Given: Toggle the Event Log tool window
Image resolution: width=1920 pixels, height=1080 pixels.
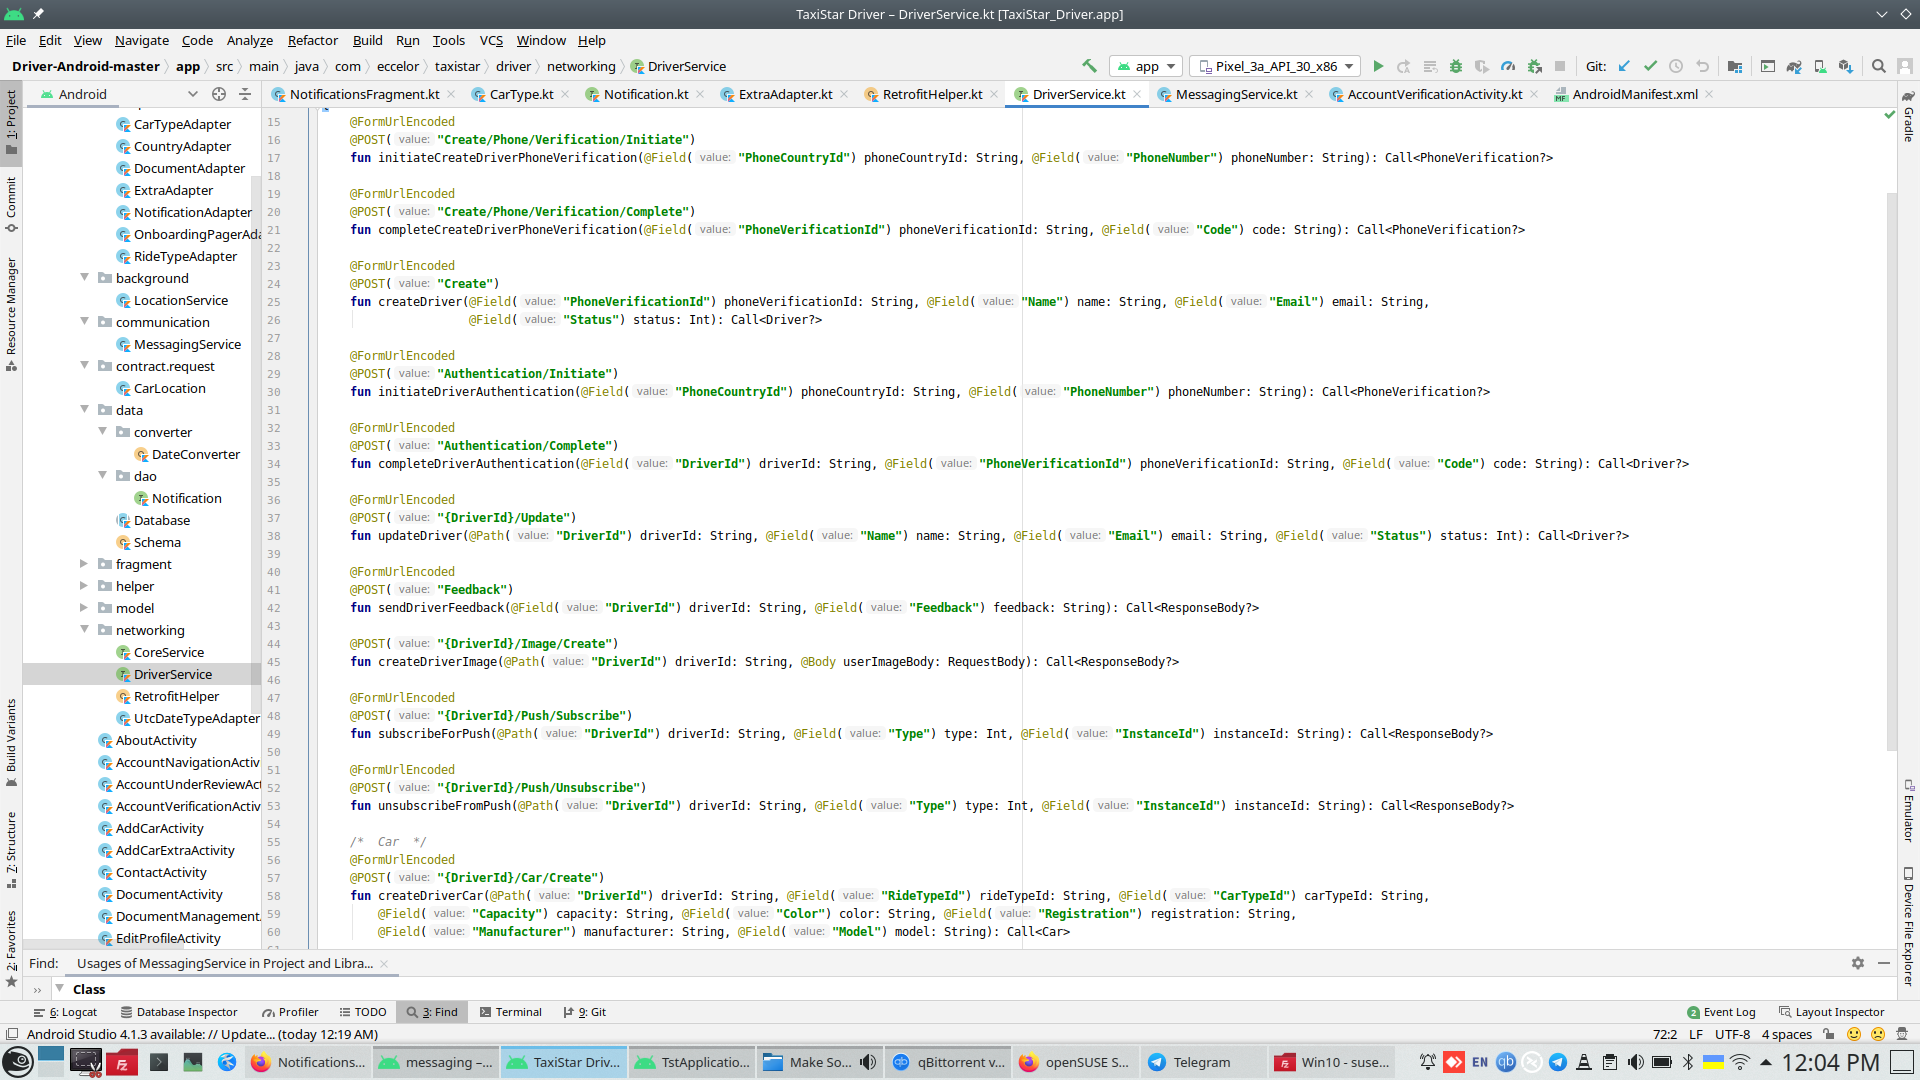Looking at the screenshot, I should [x=1721, y=1012].
